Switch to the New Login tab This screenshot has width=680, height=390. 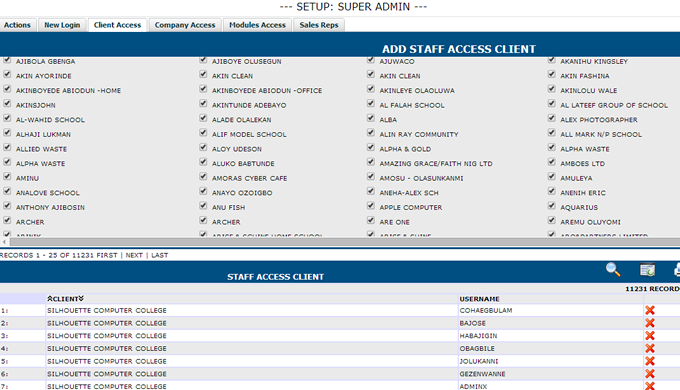[x=62, y=25]
